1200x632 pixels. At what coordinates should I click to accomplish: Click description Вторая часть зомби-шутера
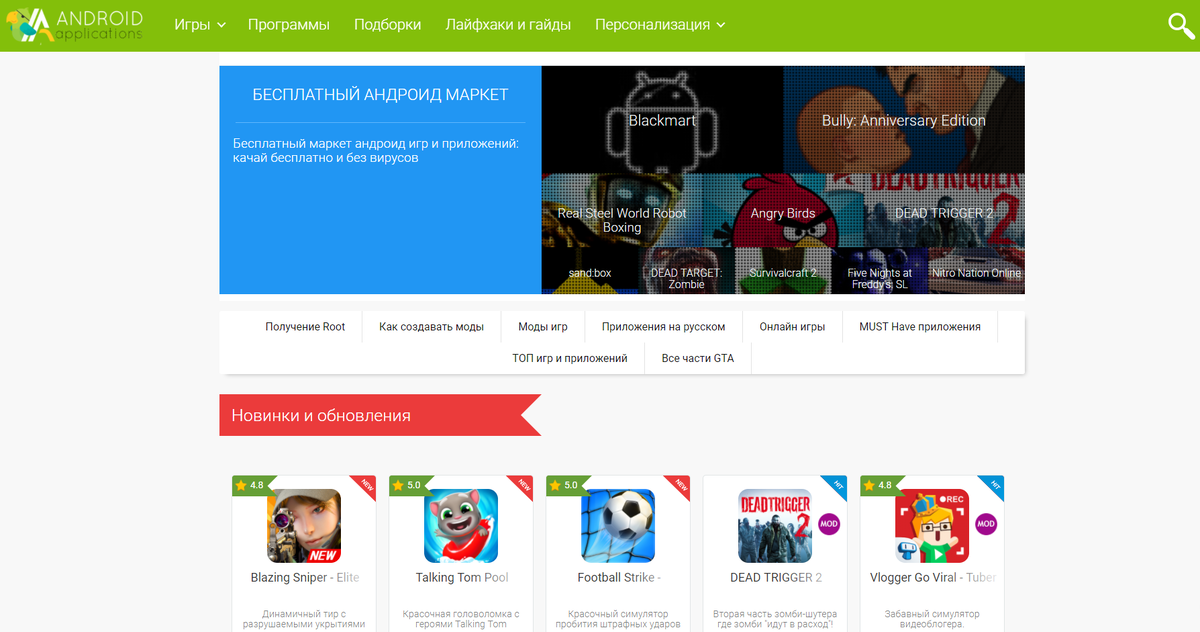(x=775, y=619)
